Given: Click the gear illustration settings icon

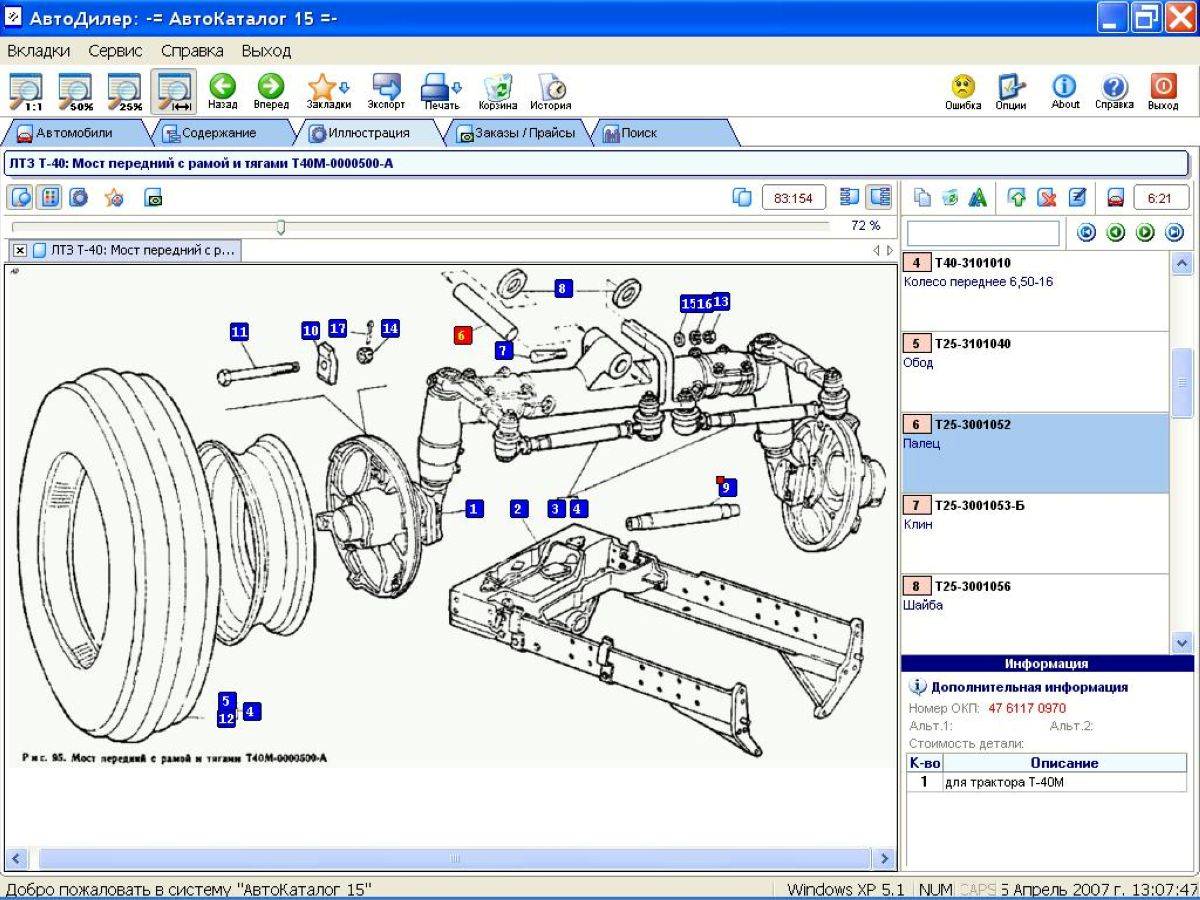Looking at the screenshot, I should (78, 197).
